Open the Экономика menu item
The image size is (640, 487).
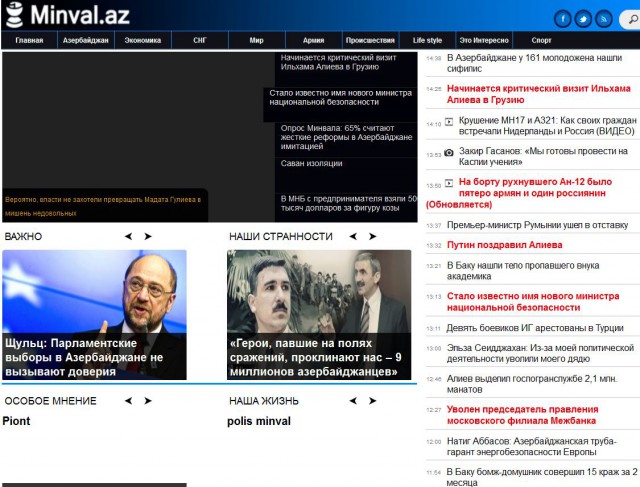143,40
